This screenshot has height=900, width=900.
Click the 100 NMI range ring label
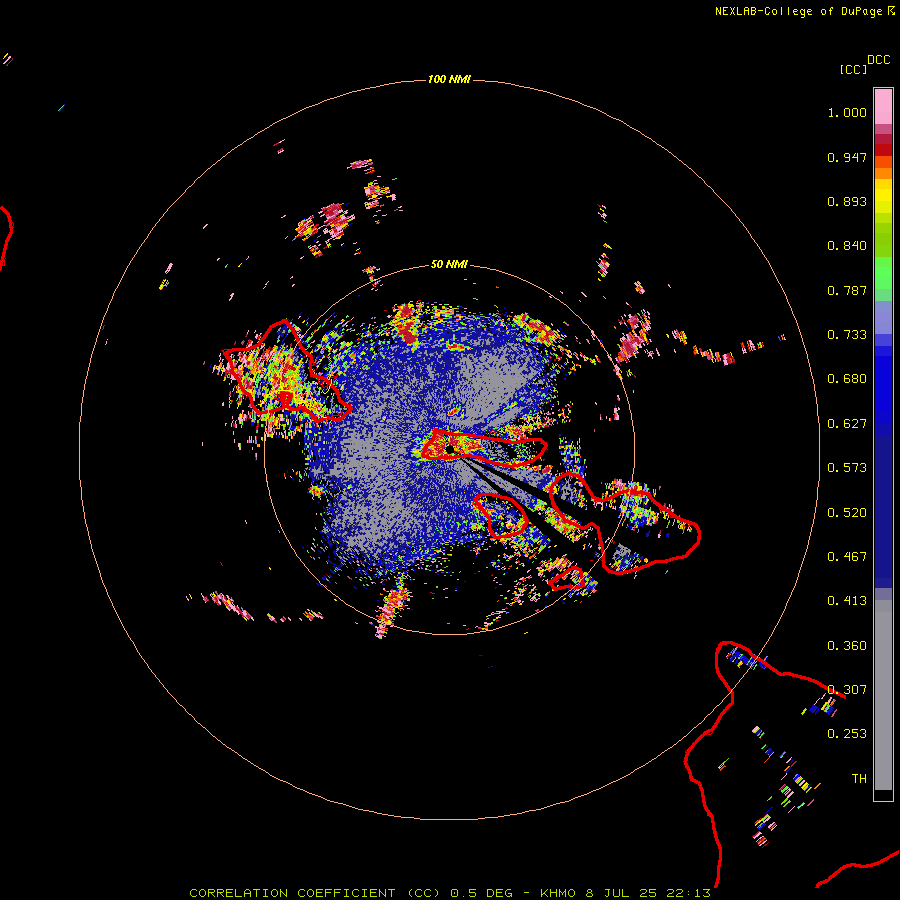pyautogui.click(x=449, y=79)
